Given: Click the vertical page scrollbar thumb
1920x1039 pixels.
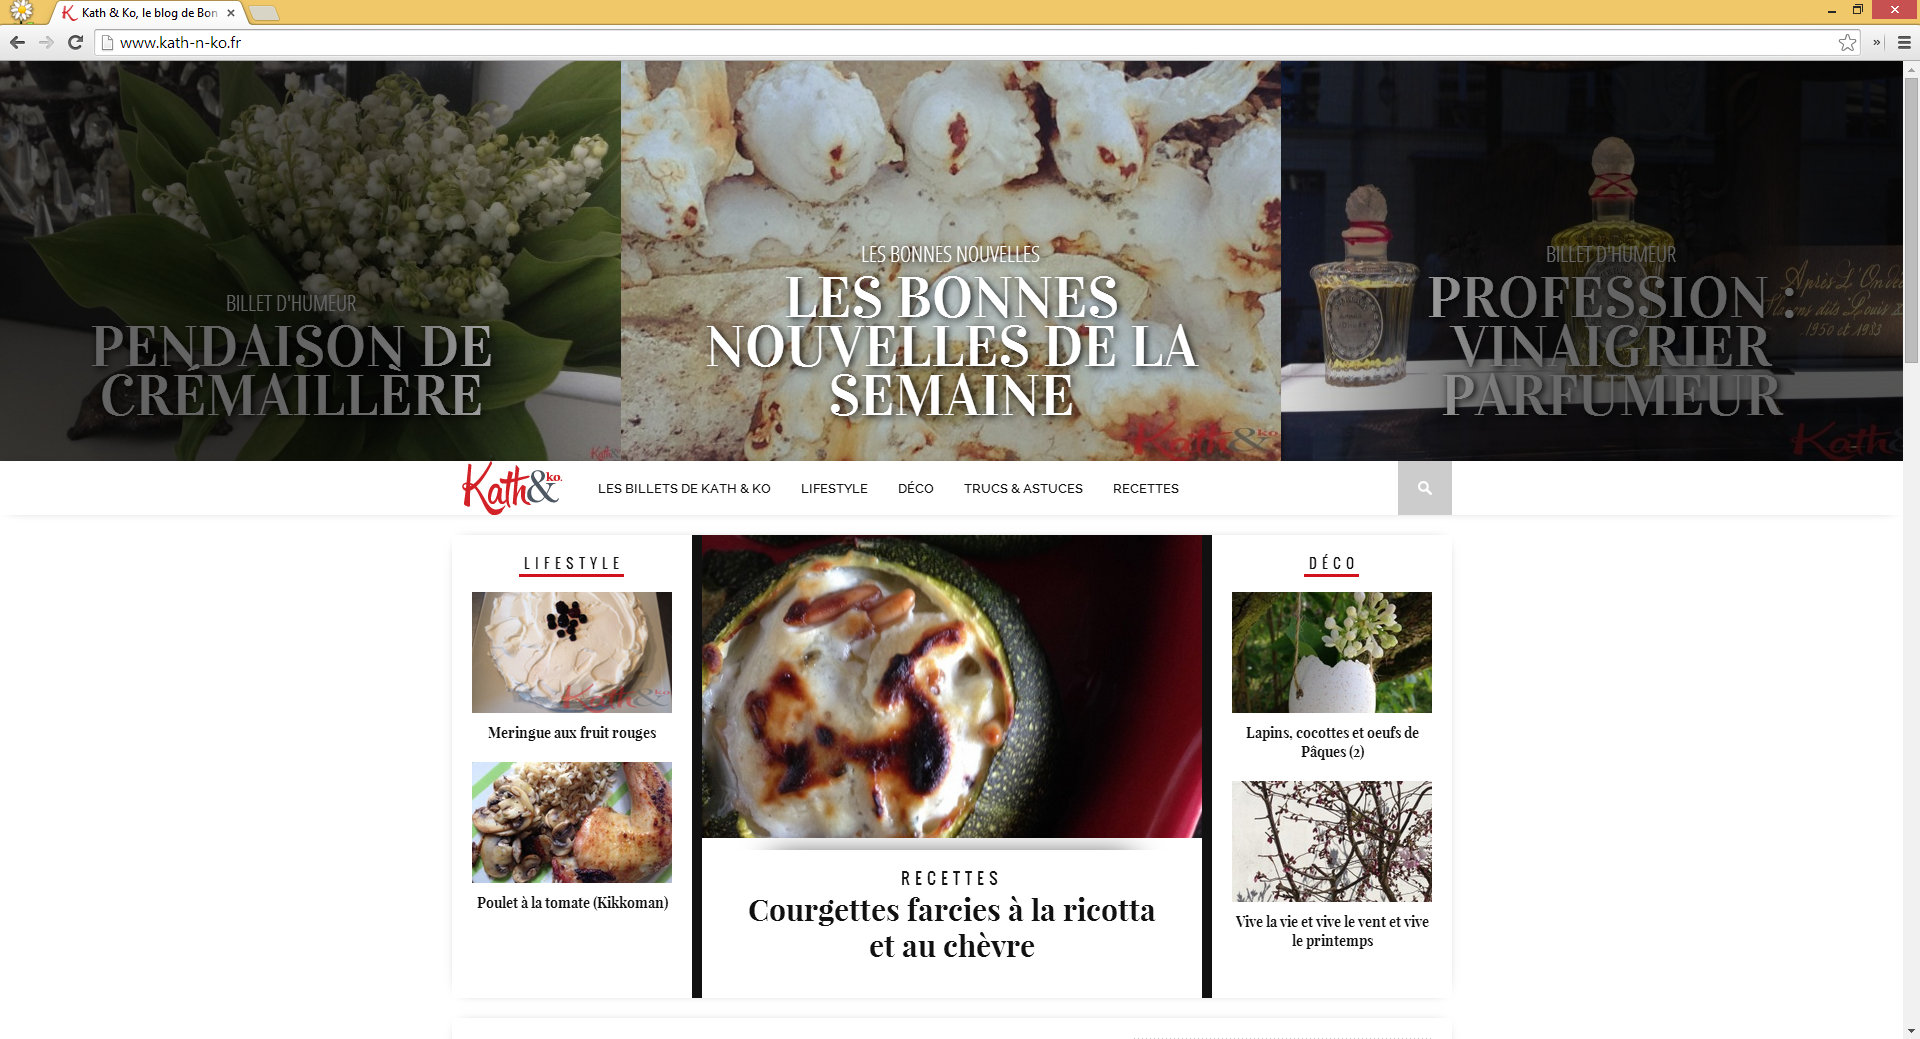Looking at the screenshot, I should click(x=1911, y=220).
